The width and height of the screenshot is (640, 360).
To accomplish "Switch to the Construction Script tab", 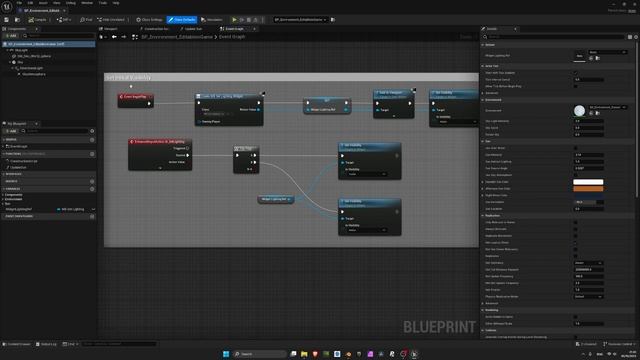I will (x=154, y=29).
